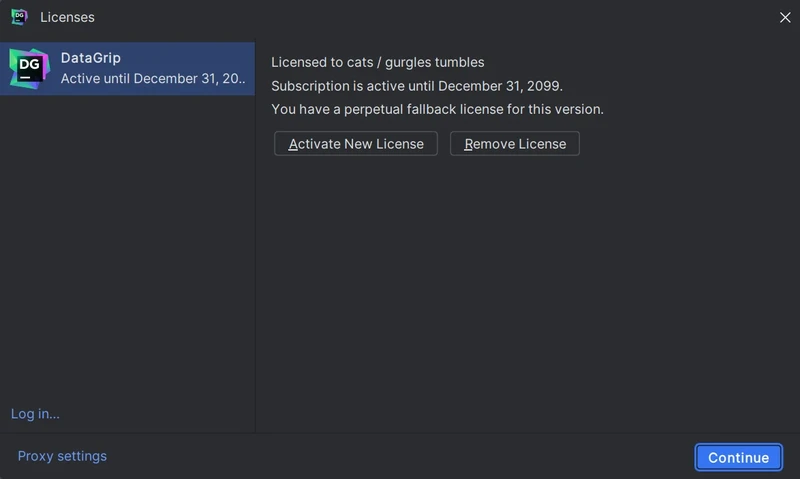Close the Licenses dialog
This screenshot has height=479, width=800.
[785, 17]
